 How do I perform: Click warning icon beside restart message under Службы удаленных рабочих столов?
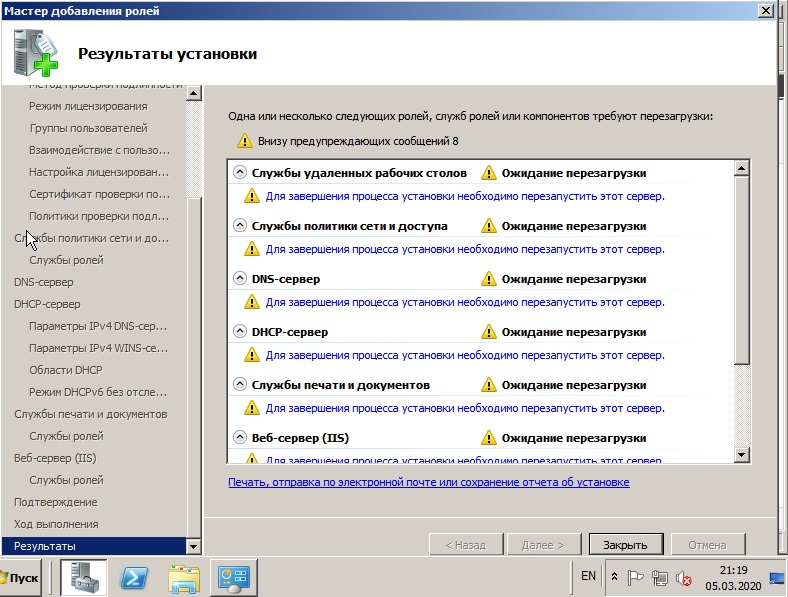coord(252,196)
